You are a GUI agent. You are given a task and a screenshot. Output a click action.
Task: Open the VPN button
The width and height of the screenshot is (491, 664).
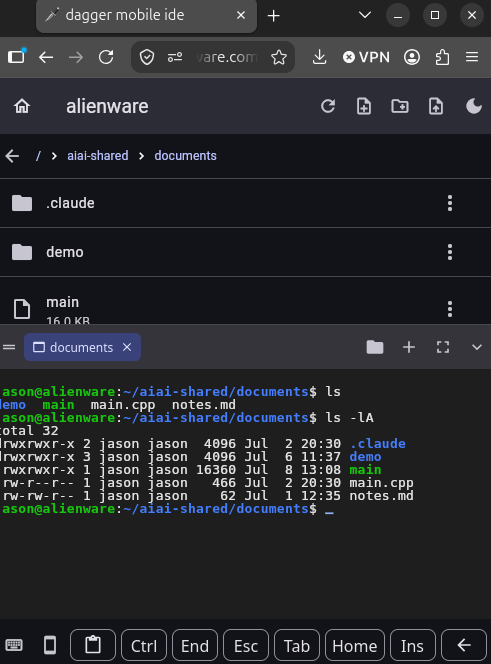366,57
